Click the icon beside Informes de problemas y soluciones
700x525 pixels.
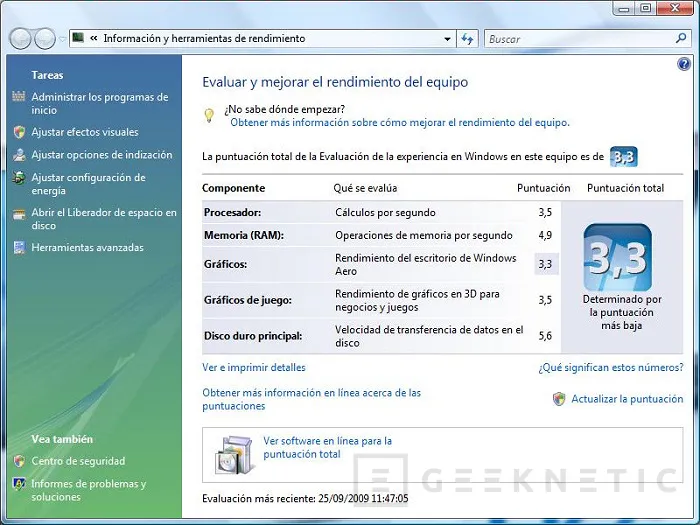[19, 484]
